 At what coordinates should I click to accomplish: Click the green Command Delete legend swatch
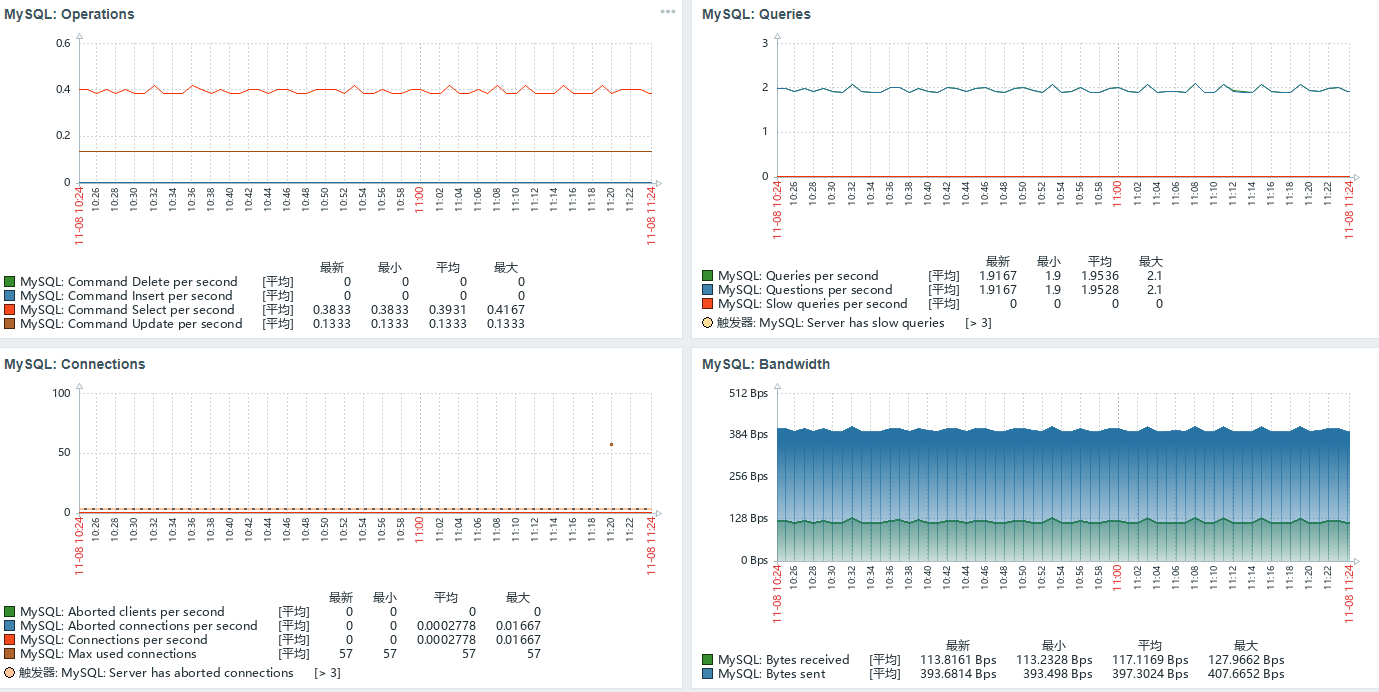click(10, 282)
